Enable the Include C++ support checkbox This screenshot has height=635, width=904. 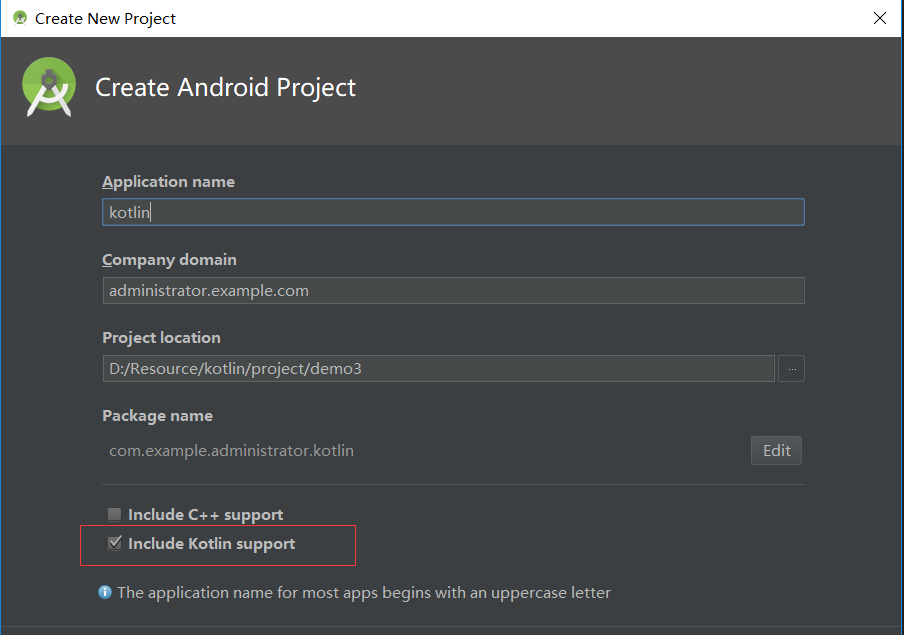[x=114, y=514]
